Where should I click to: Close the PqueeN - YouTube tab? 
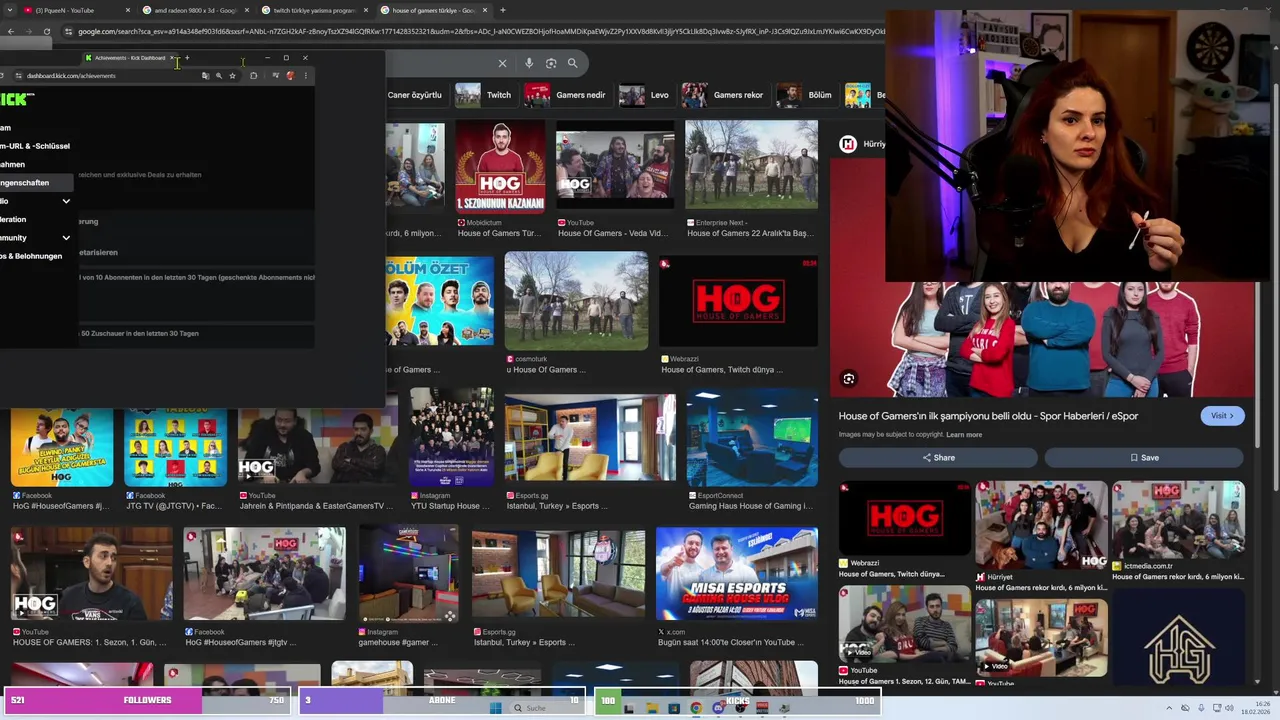127,10
